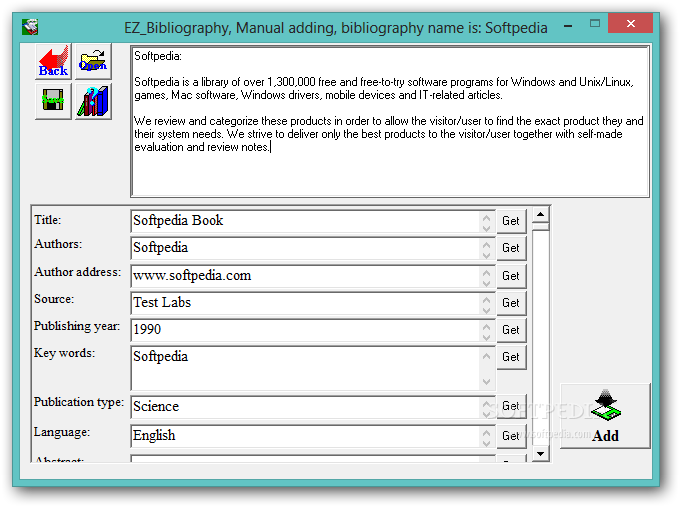The height and width of the screenshot is (507, 680).
Task: Click the Language field's up spinner arrow
Action: pyautogui.click(x=487, y=432)
